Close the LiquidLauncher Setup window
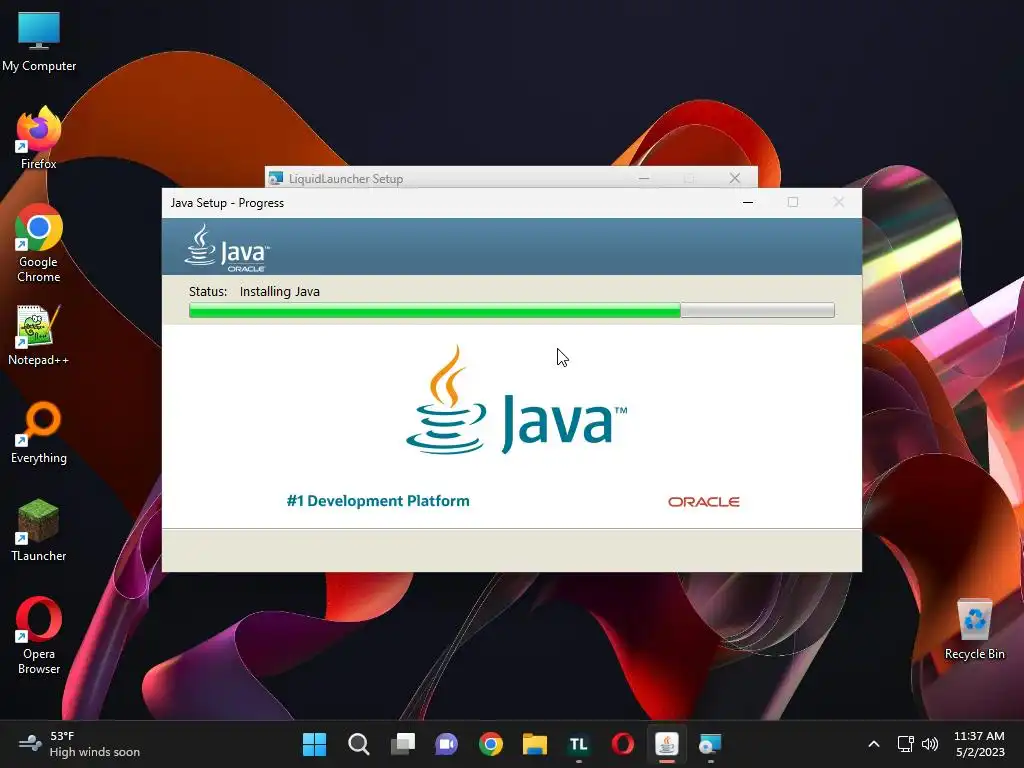 coord(735,178)
